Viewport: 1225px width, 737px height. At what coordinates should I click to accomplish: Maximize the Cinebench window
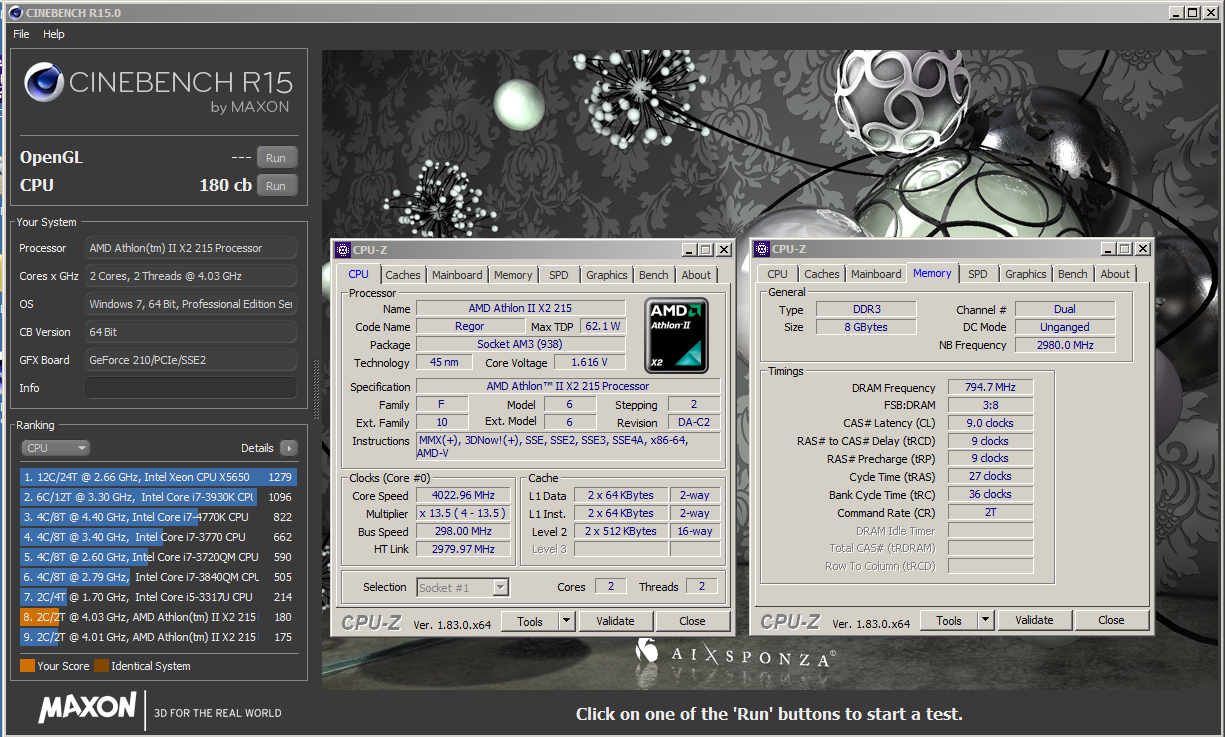(x=1193, y=11)
